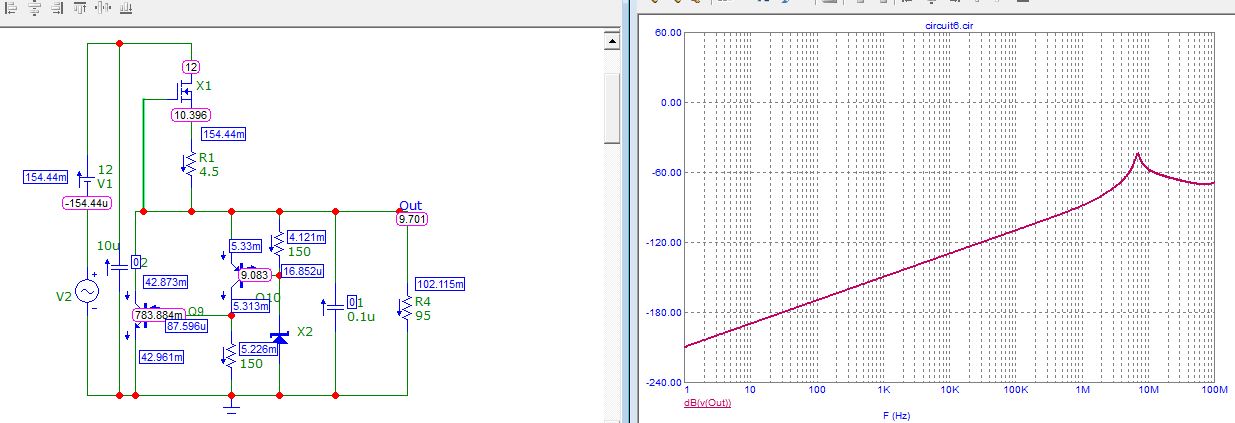Click the 10K x-axis label

pos(950,390)
